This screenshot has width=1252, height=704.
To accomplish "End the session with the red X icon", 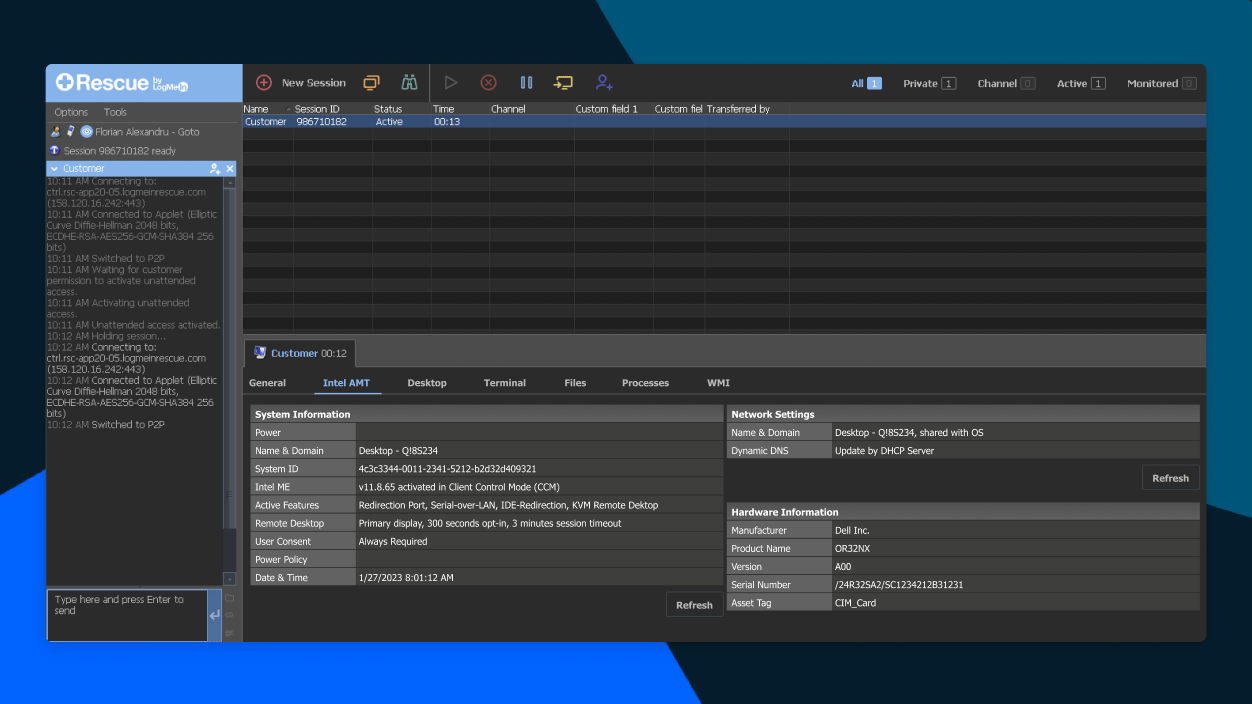I will pyautogui.click(x=488, y=82).
